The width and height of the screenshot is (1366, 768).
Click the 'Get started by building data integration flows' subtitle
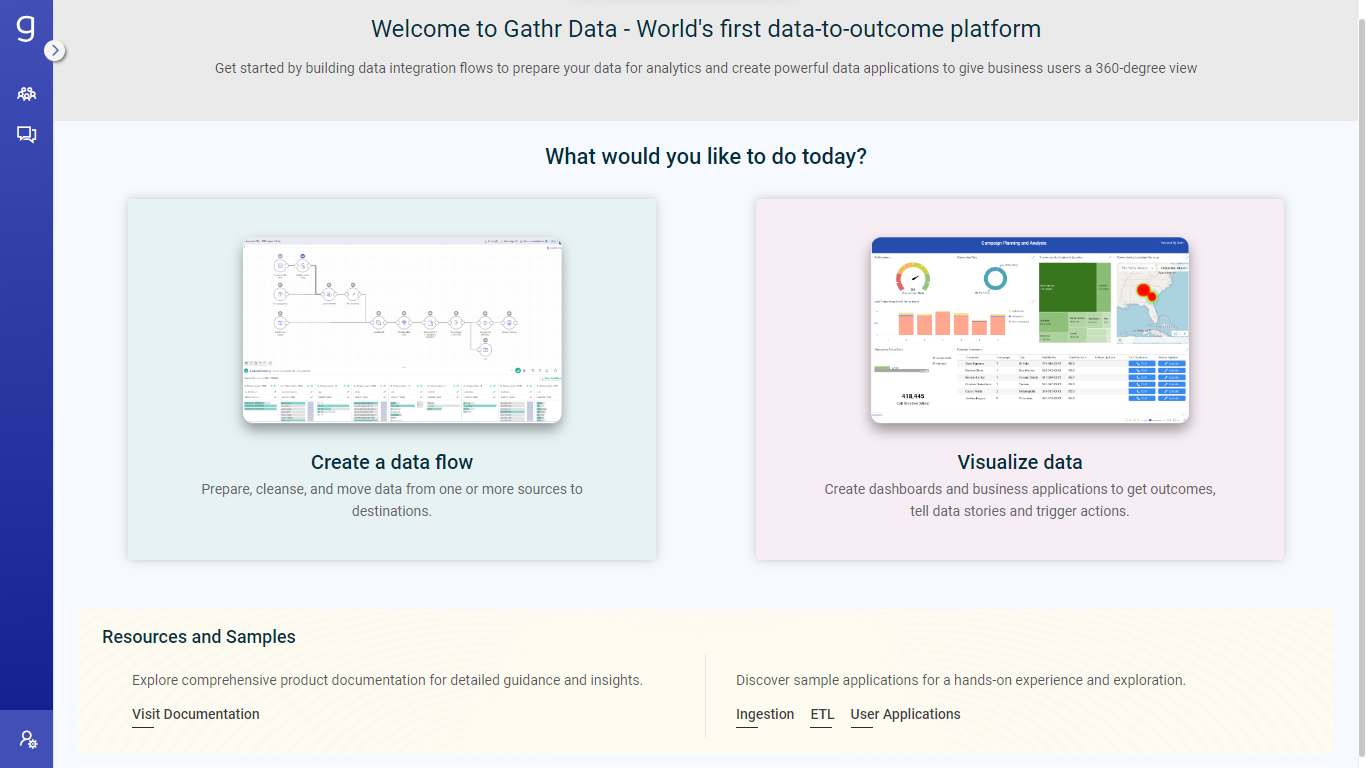tap(706, 68)
